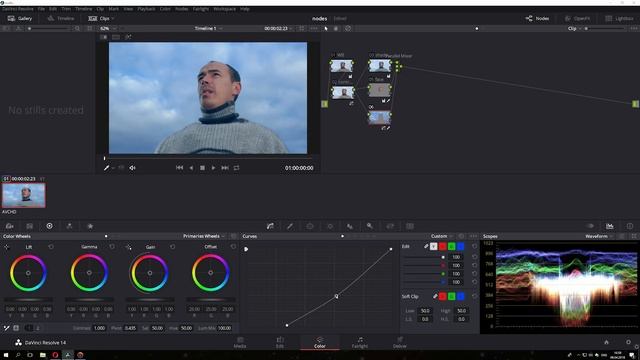Image resolution: width=640 pixels, height=360 pixels.
Task: Toggle the blue curve edit channel
Action: click(x=460, y=247)
